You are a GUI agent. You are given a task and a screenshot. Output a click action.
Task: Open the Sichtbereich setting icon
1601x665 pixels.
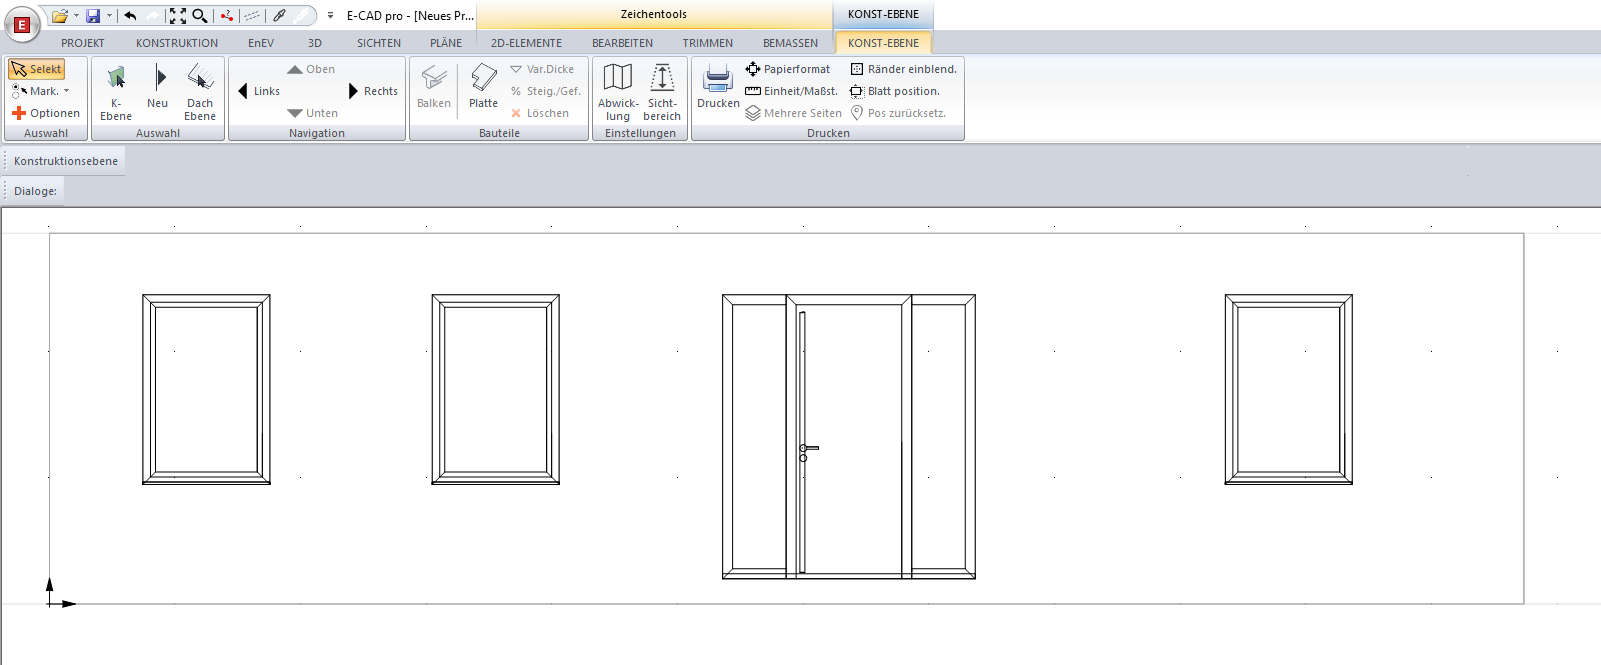662,92
